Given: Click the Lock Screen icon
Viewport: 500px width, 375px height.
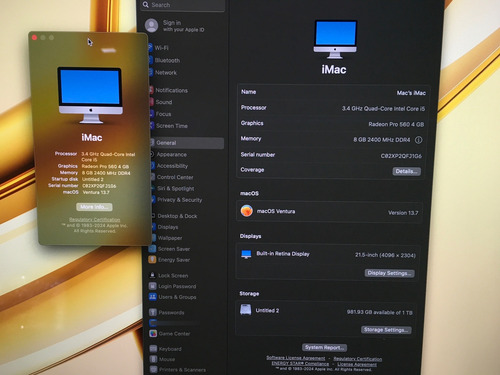Looking at the screenshot, I should click(x=152, y=275).
